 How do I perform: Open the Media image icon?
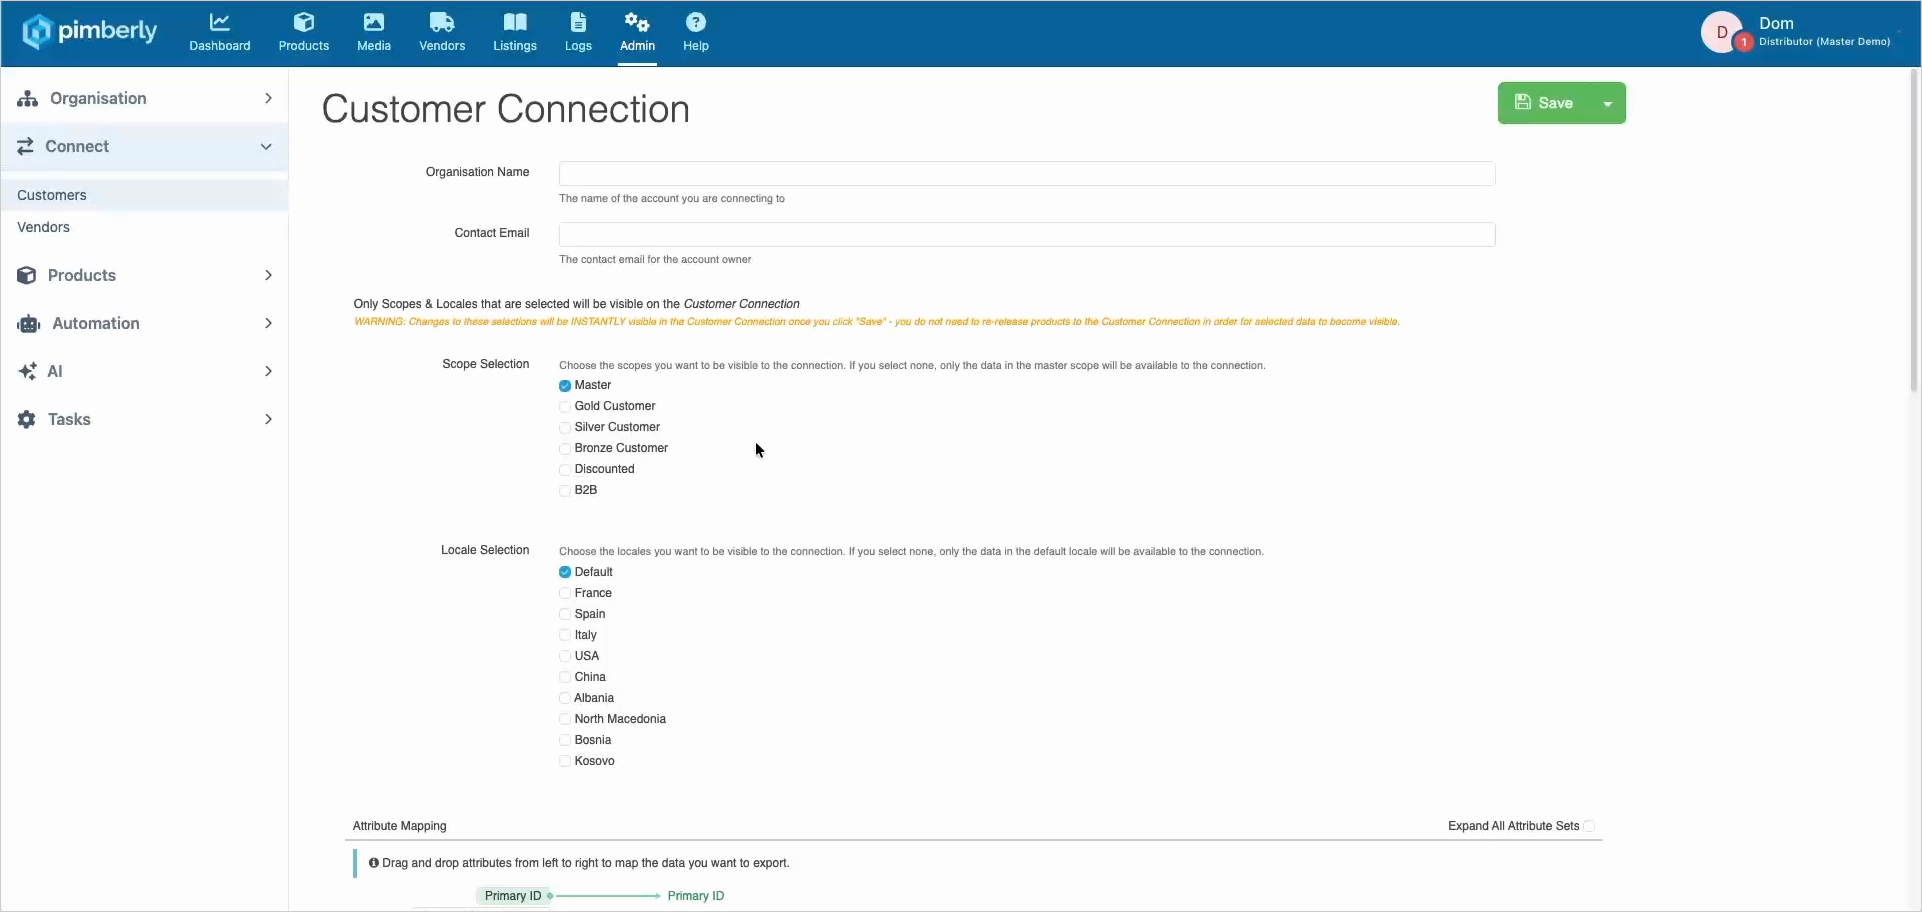(x=374, y=22)
